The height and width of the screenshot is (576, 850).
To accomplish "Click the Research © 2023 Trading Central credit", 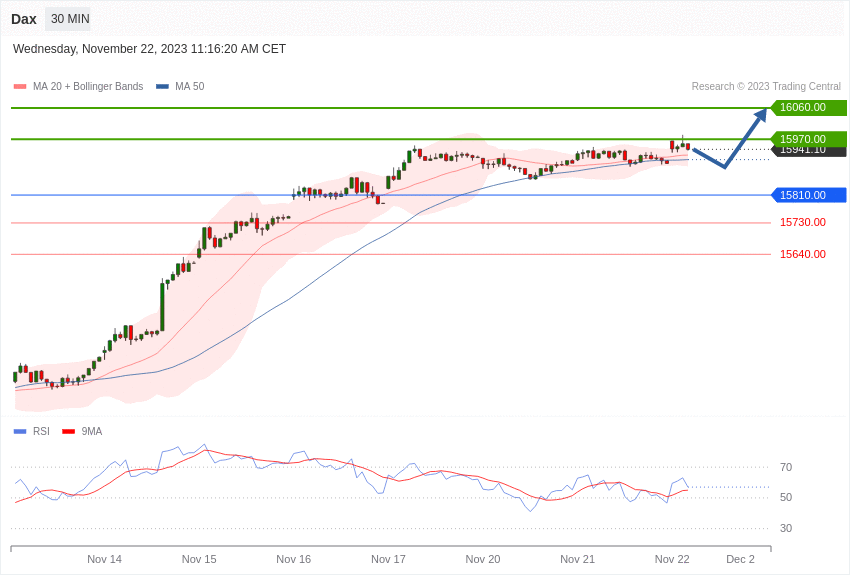I will point(766,87).
